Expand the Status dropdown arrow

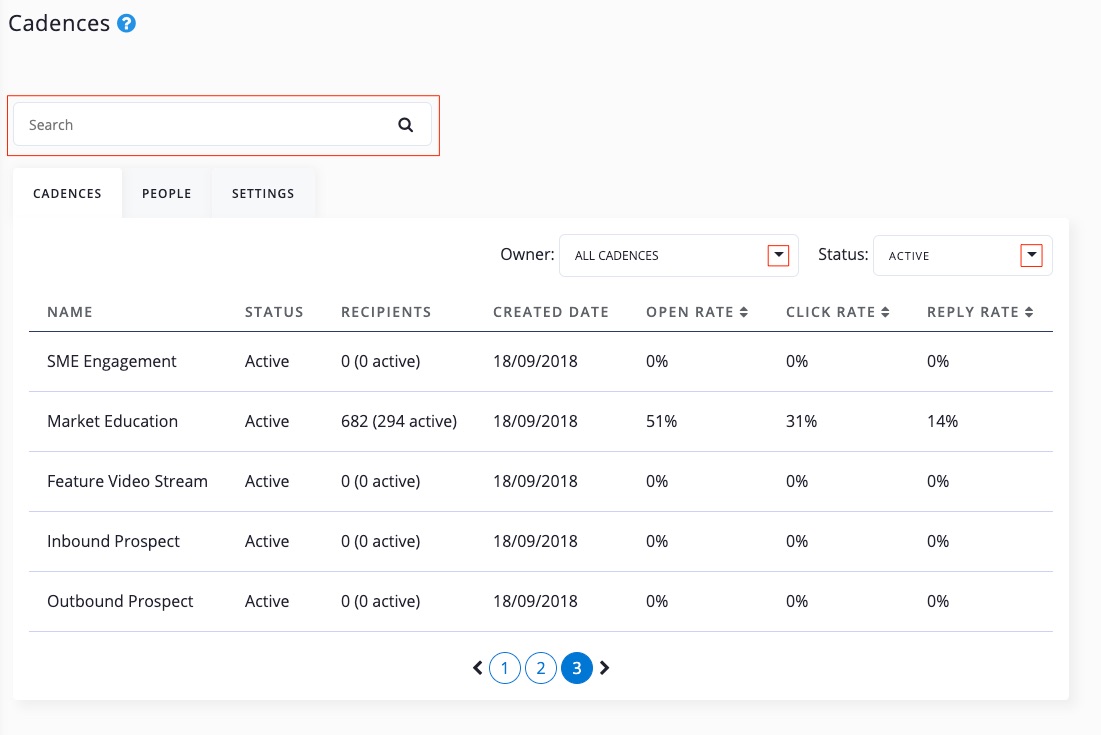[x=1031, y=255]
